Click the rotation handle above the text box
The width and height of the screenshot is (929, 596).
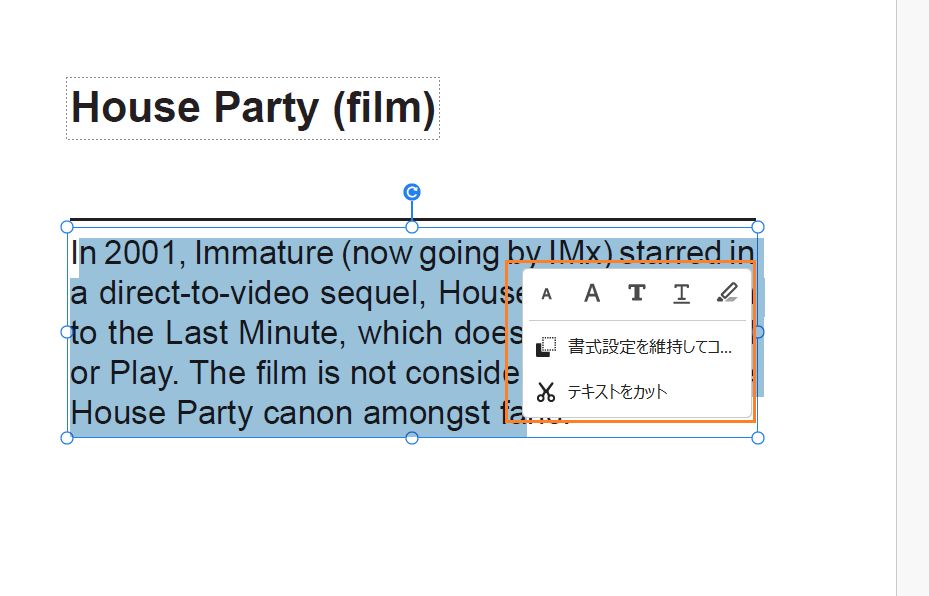[412, 192]
